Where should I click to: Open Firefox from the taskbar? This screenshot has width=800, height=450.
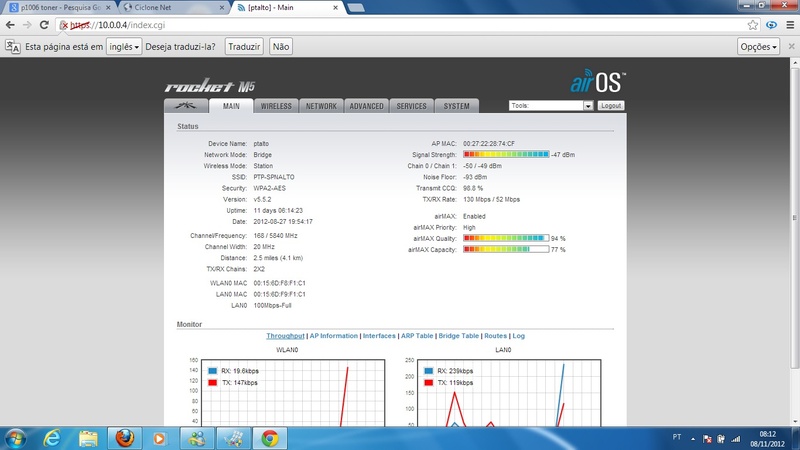tap(124, 438)
